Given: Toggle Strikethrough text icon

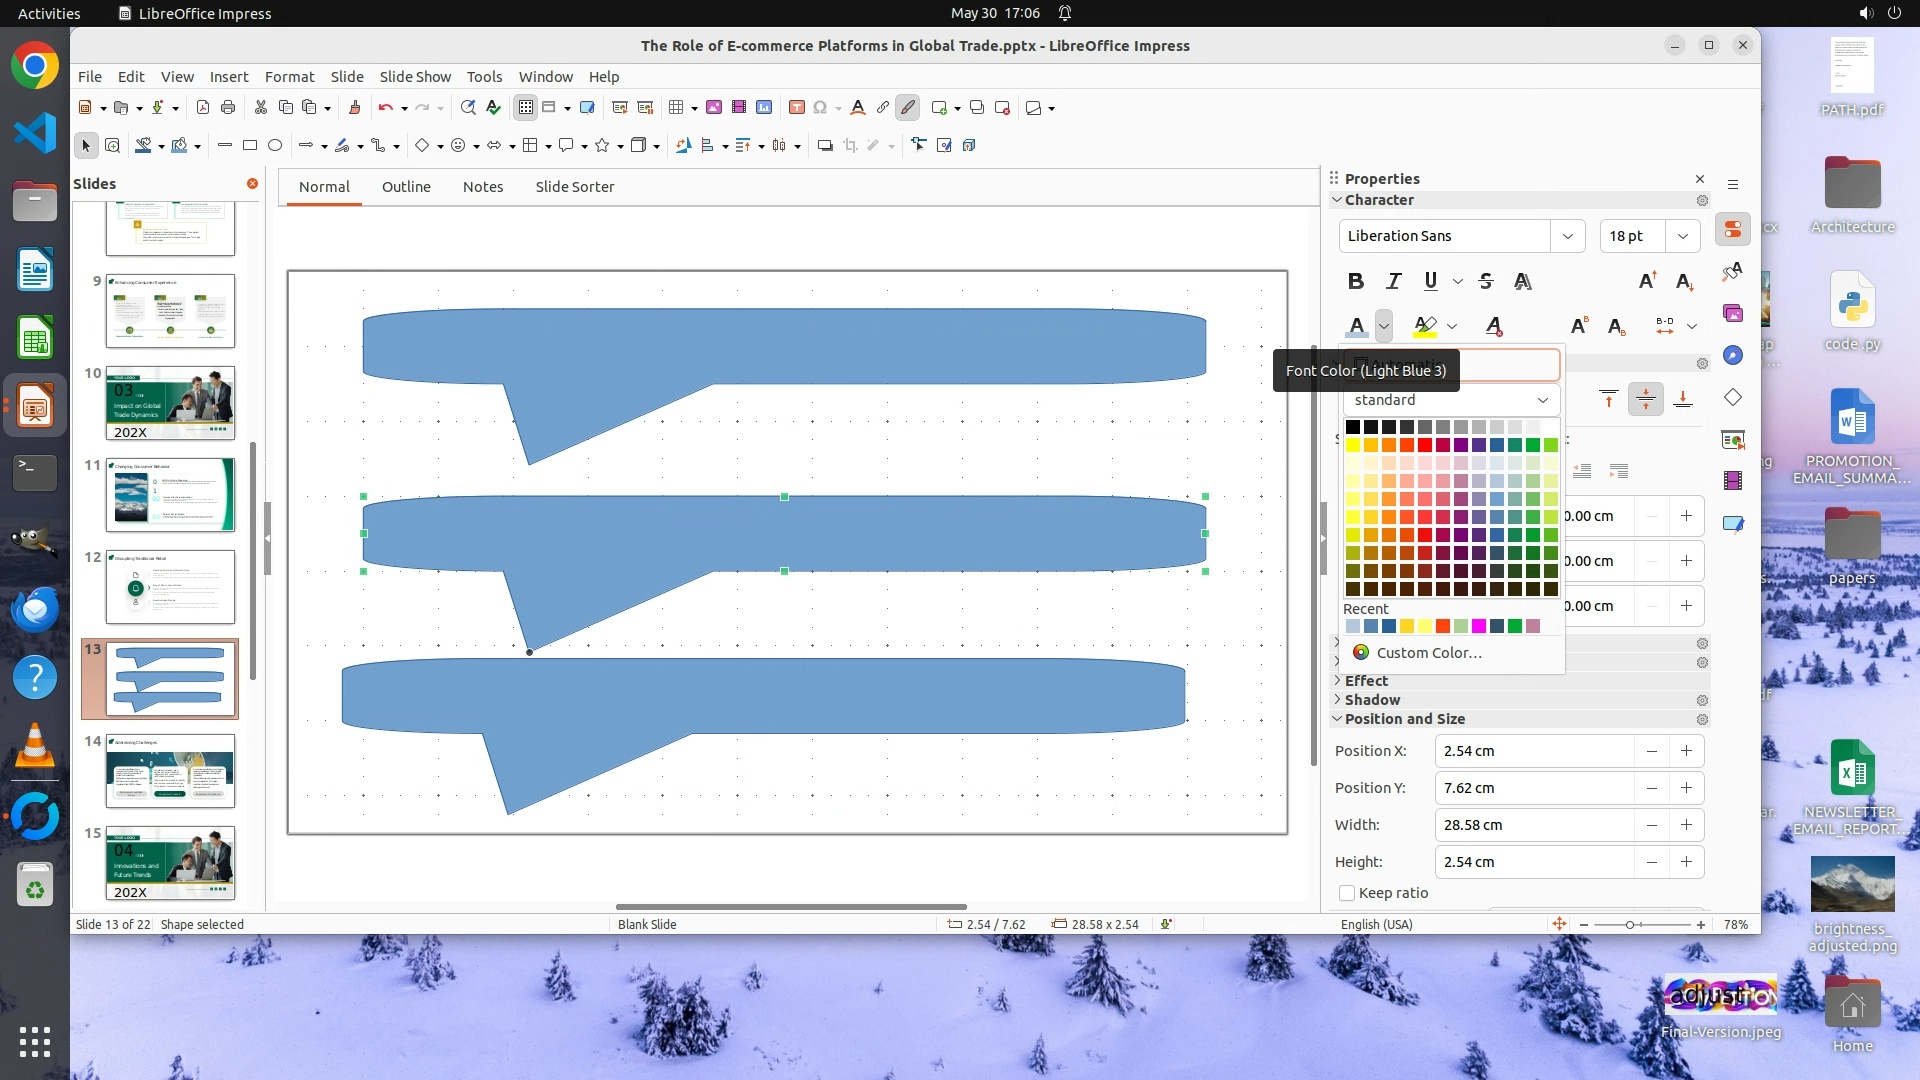Looking at the screenshot, I should coord(1486,281).
